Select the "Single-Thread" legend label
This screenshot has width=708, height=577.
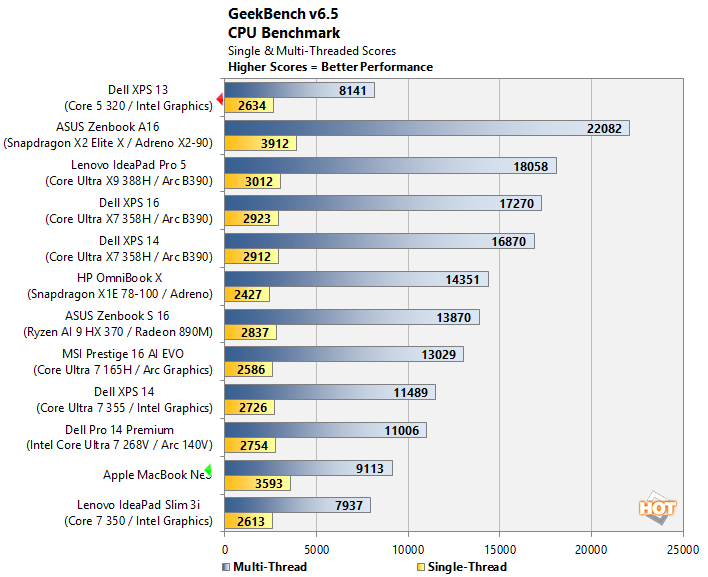[467, 567]
